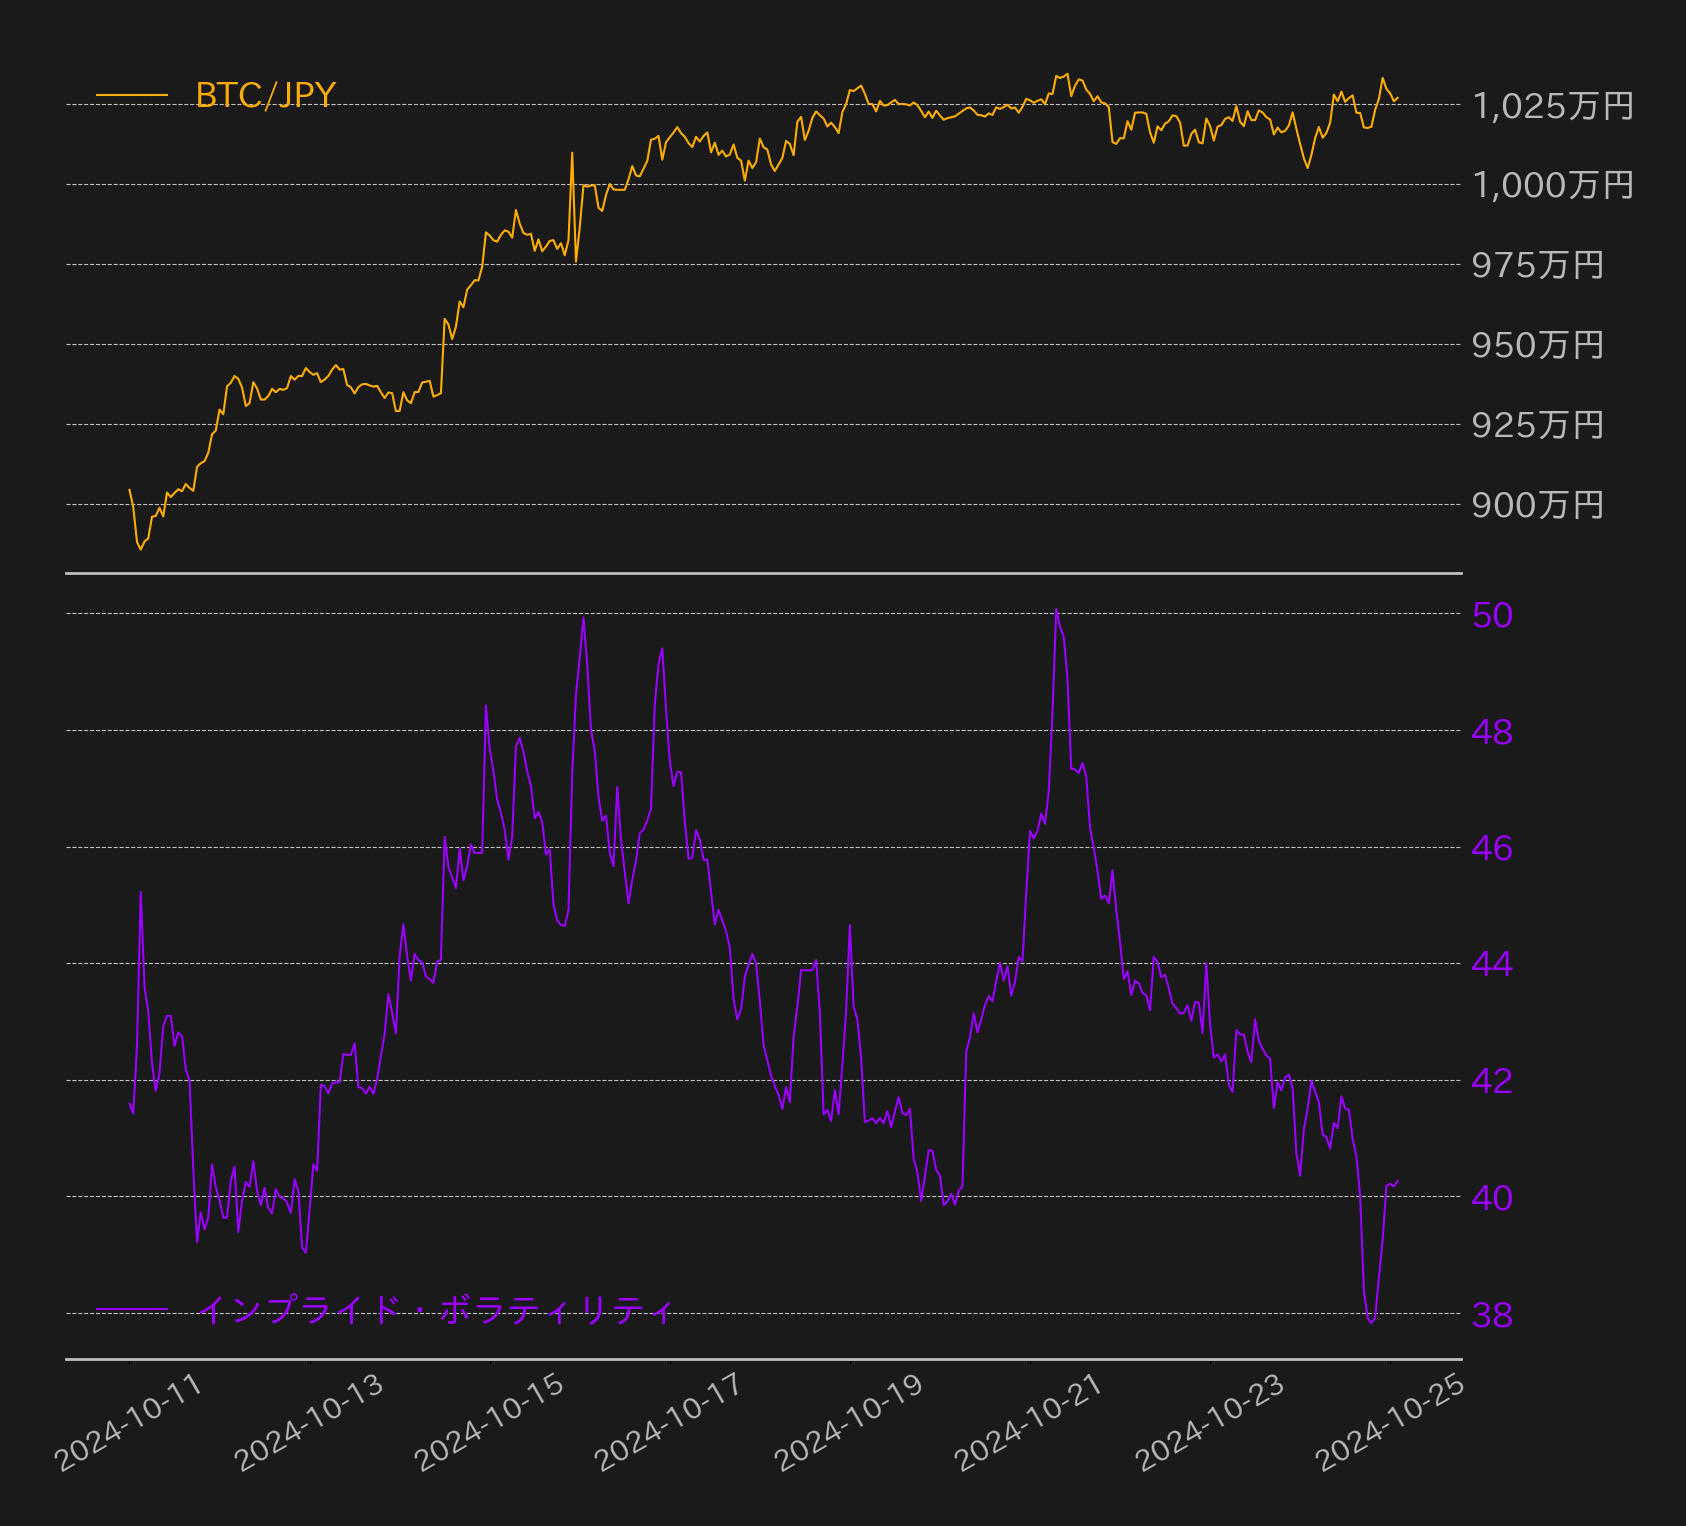Click the 2024-10-13 date label
Viewport: 1686px width, 1526px height.
point(308,1421)
